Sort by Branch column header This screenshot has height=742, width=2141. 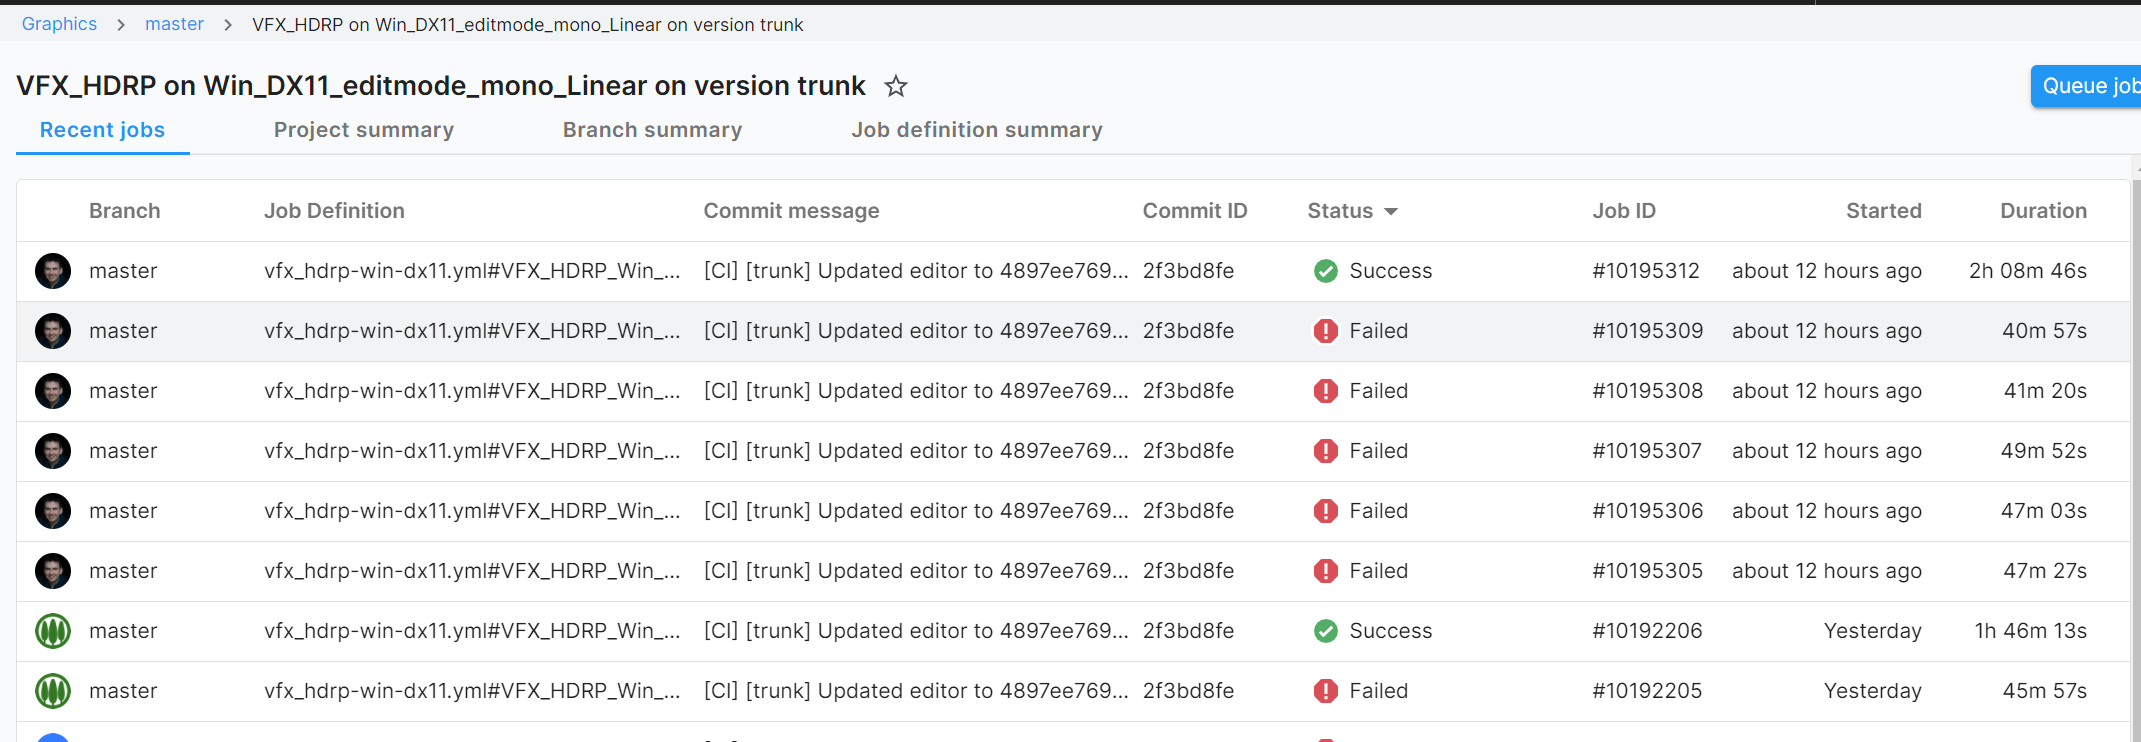(x=124, y=211)
